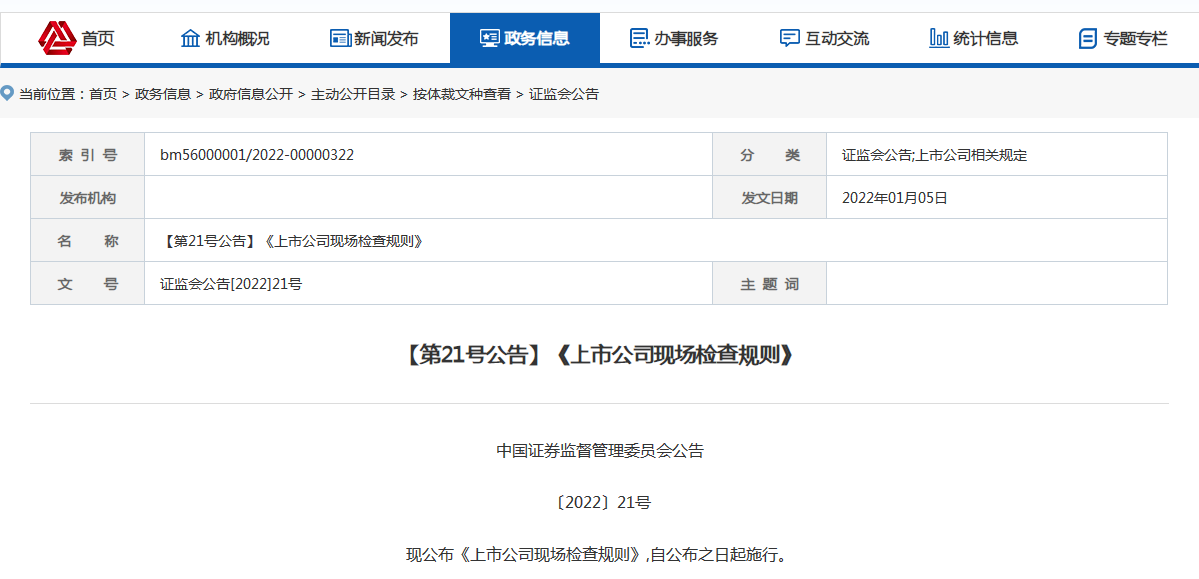This screenshot has width=1199, height=579.
Task: Click the 文号 label cell
Action: tap(88, 284)
